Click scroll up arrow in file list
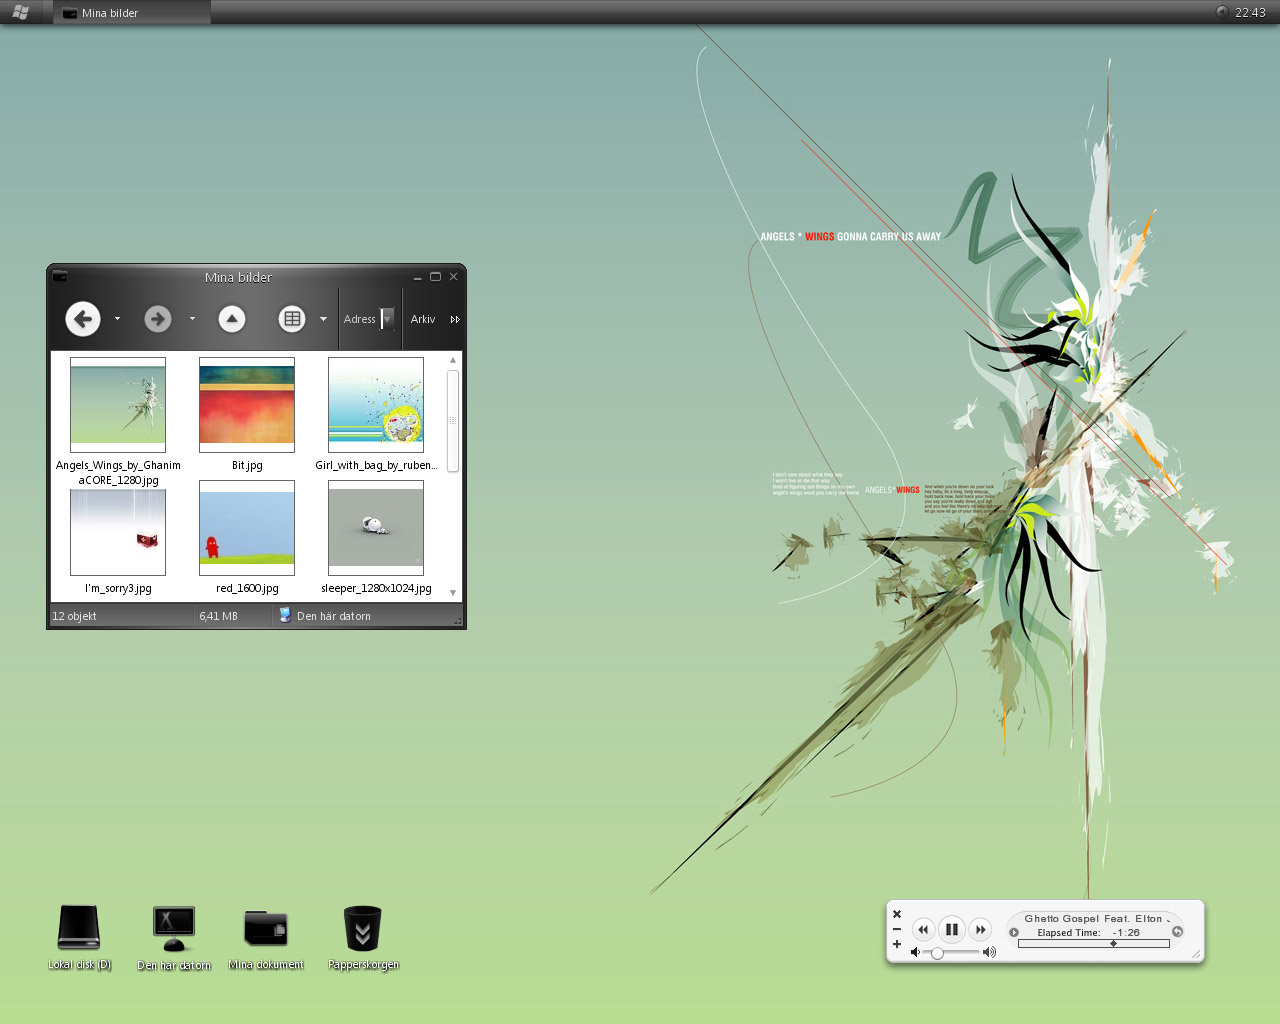The width and height of the screenshot is (1280, 1024). (x=453, y=360)
